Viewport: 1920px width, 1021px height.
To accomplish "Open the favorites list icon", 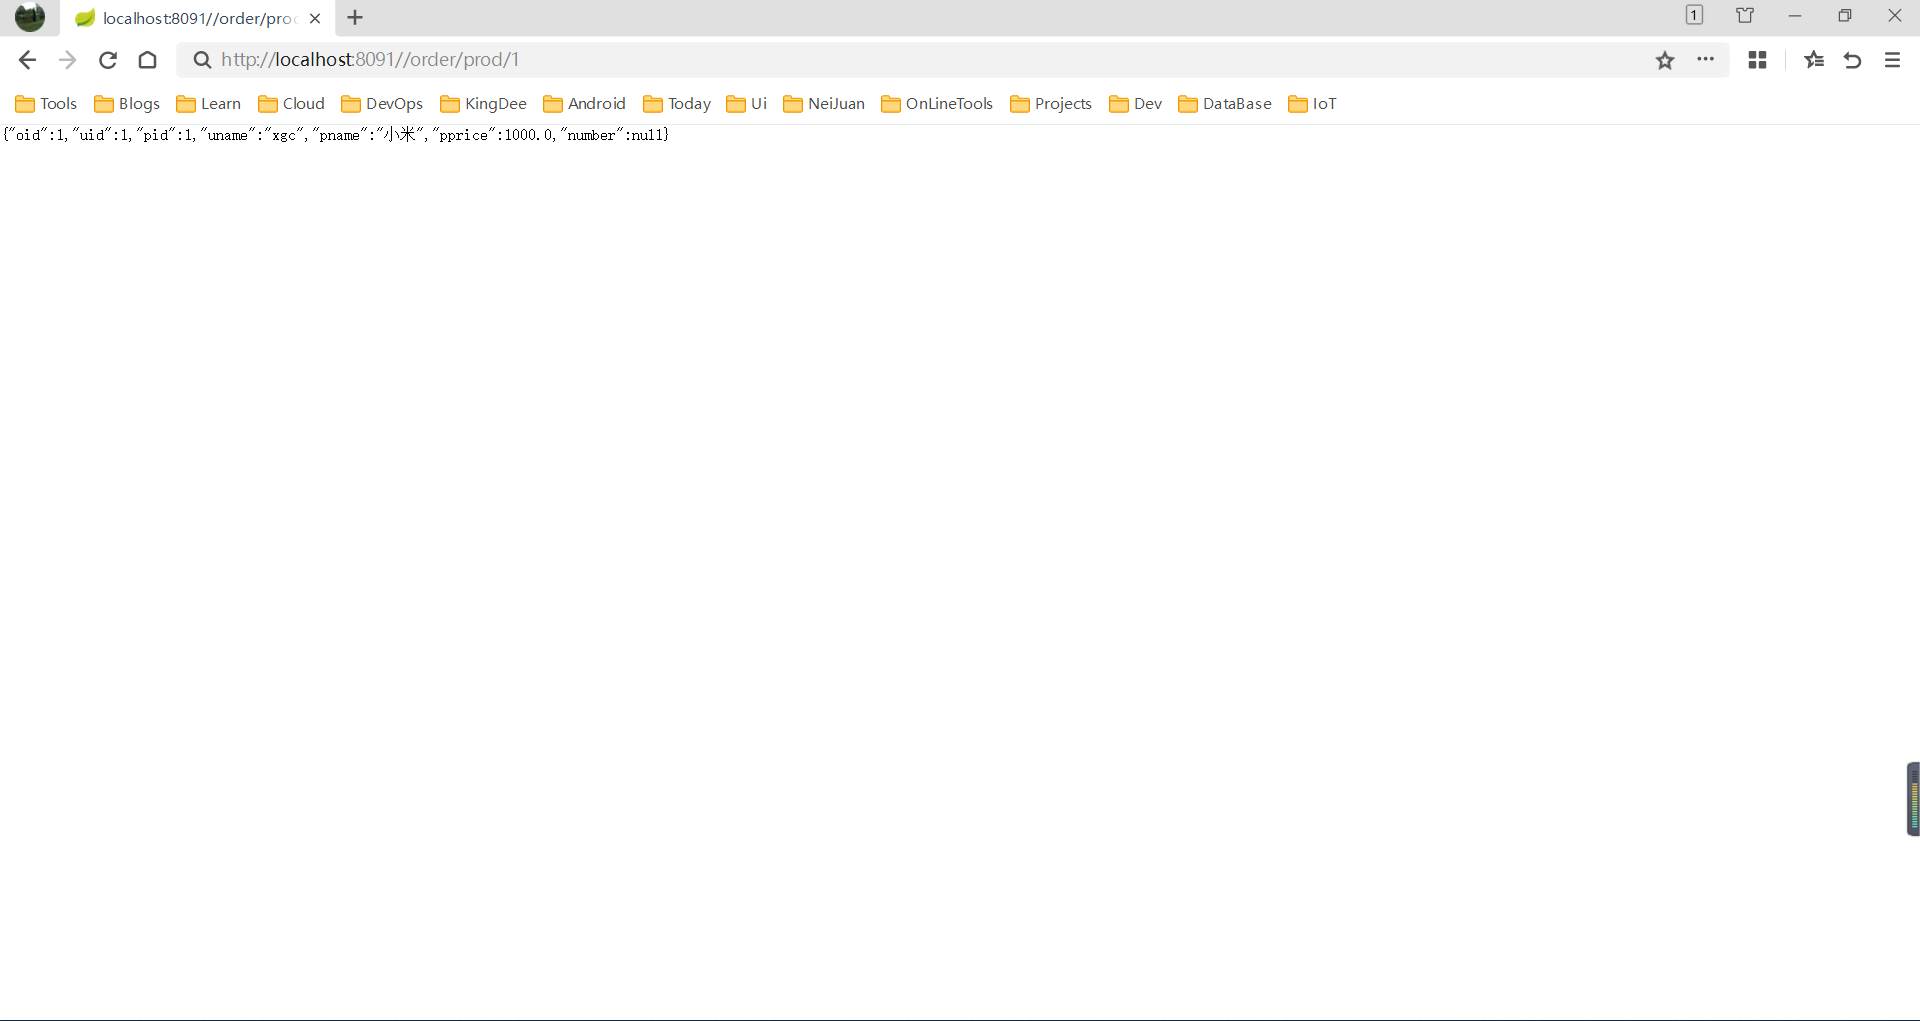I will (1814, 60).
